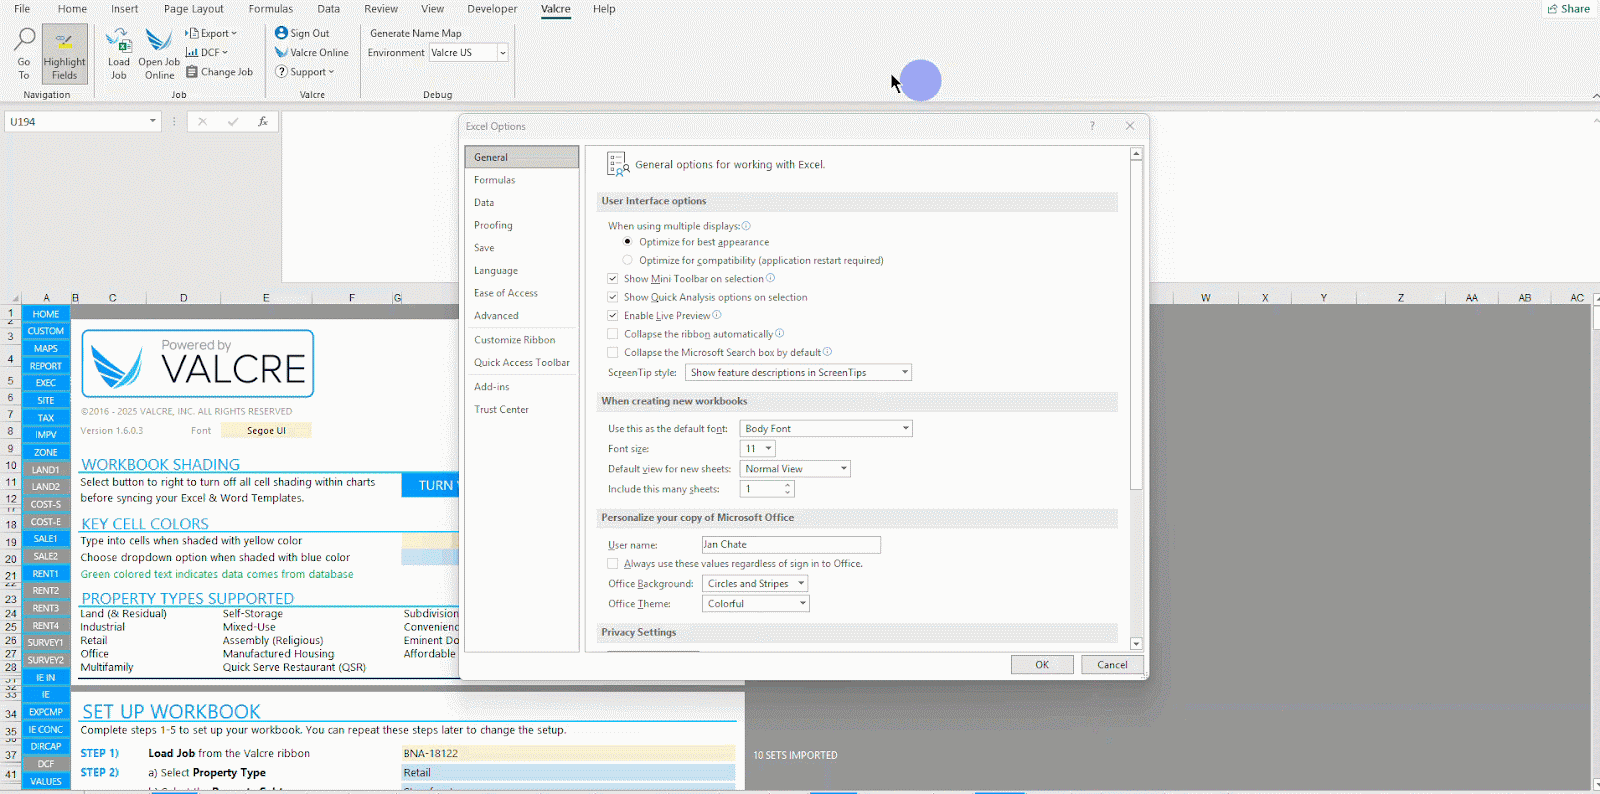The width and height of the screenshot is (1600, 794).
Task: Increase the Include this many sheets spinner
Action: pyautogui.click(x=788, y=485)
